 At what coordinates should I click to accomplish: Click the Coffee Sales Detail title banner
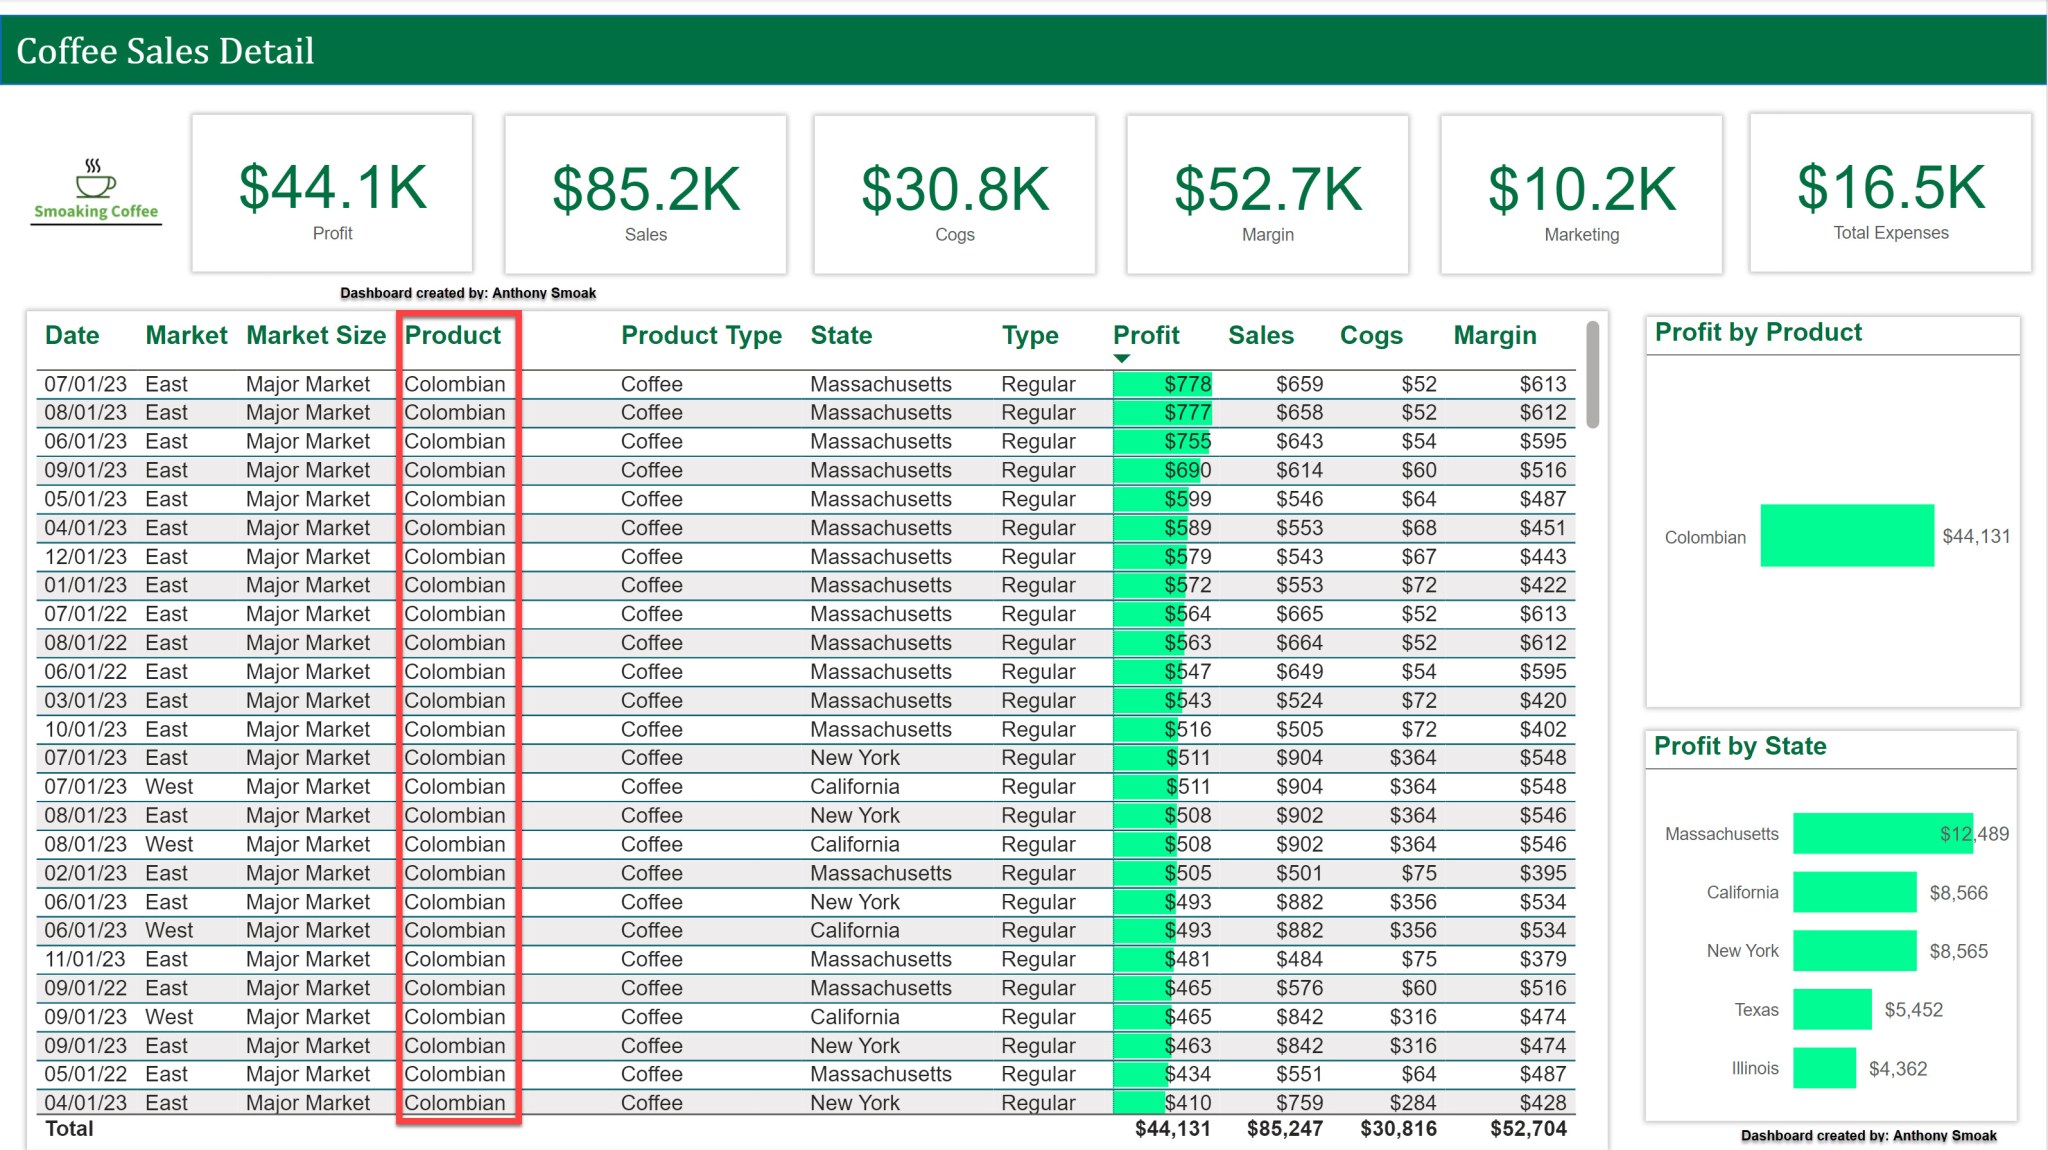tap(166, 49)
